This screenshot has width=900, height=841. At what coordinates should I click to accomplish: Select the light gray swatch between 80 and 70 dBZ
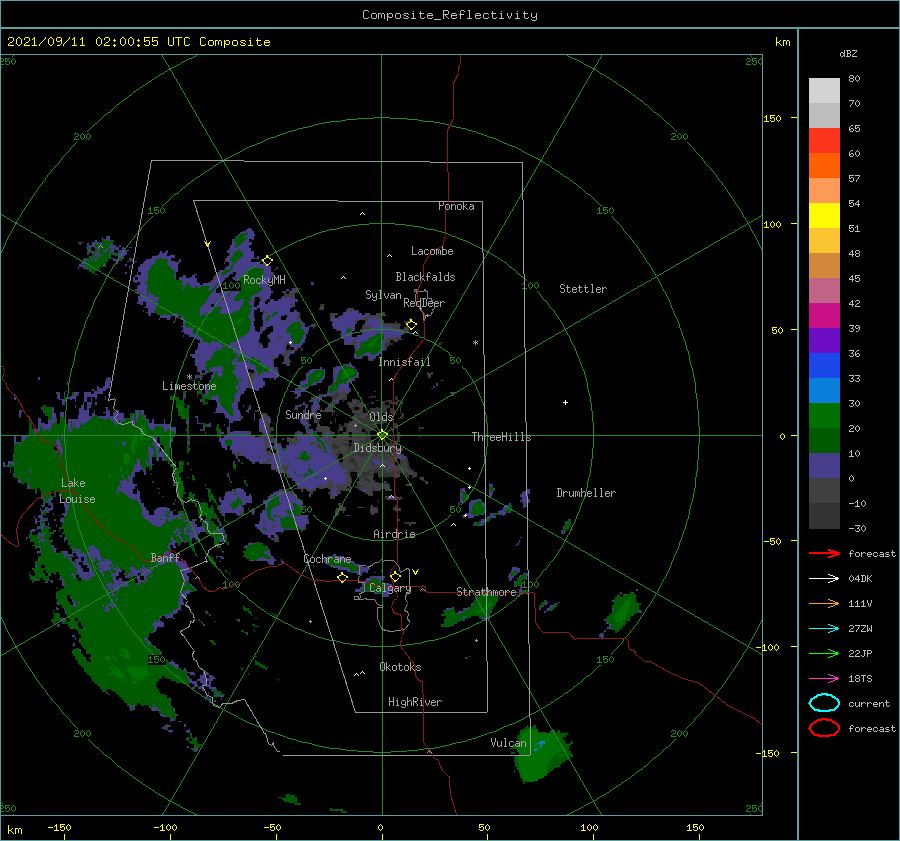click(824, 91)
